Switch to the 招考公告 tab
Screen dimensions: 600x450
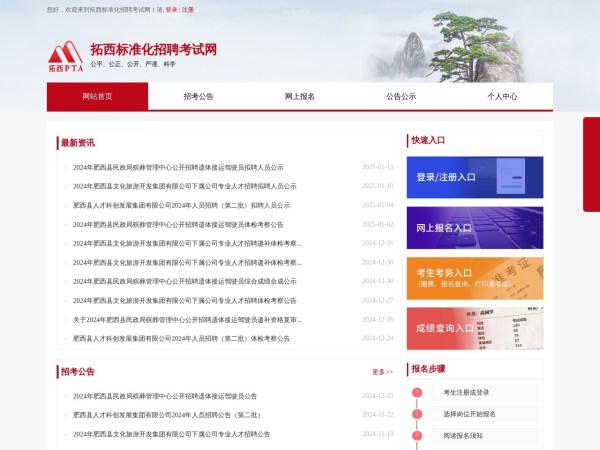point(198,97)
